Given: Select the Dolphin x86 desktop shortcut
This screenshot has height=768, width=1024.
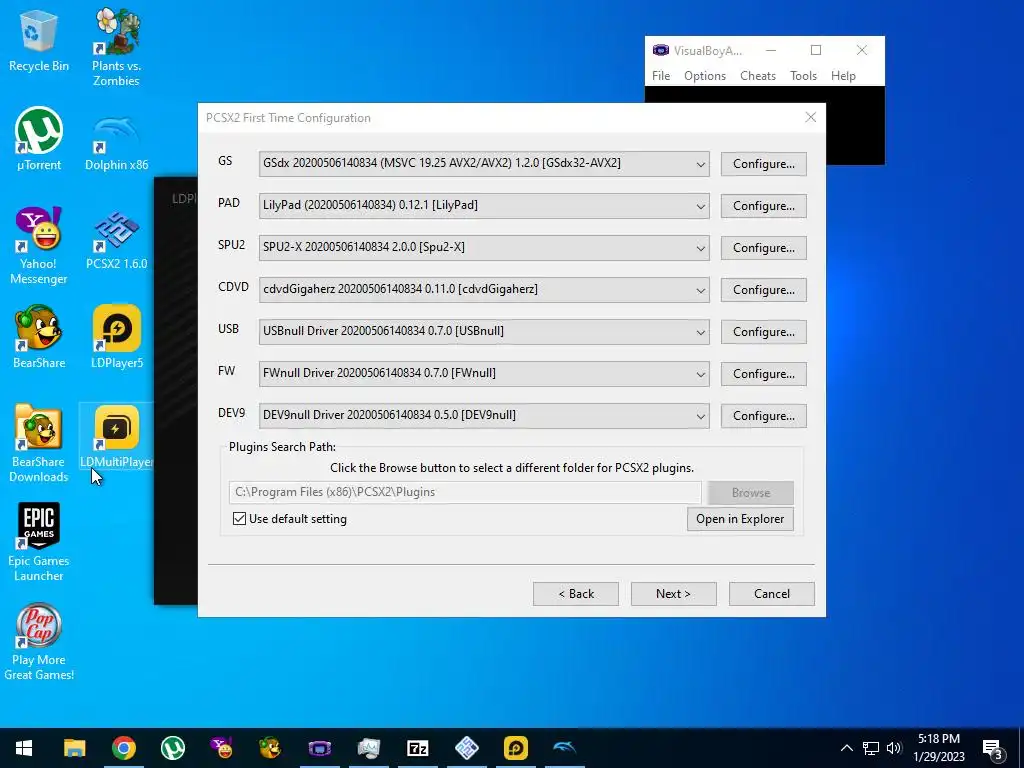Looking at the screenshot, I should 116,143.
